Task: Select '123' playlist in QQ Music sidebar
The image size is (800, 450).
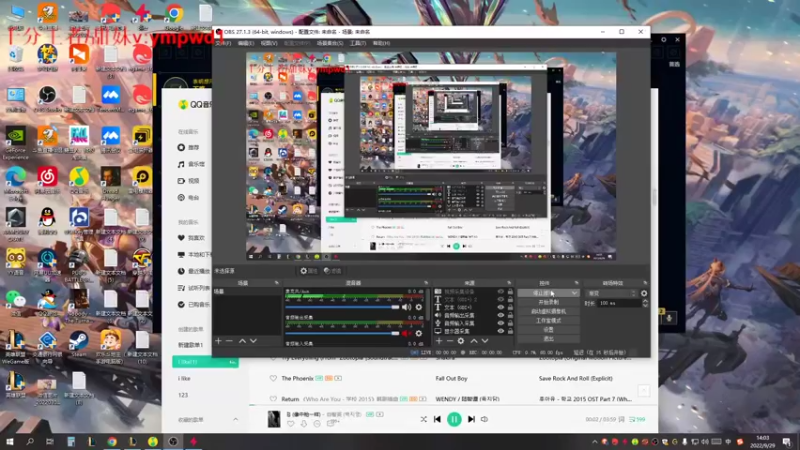Action: tap(183, 395)
